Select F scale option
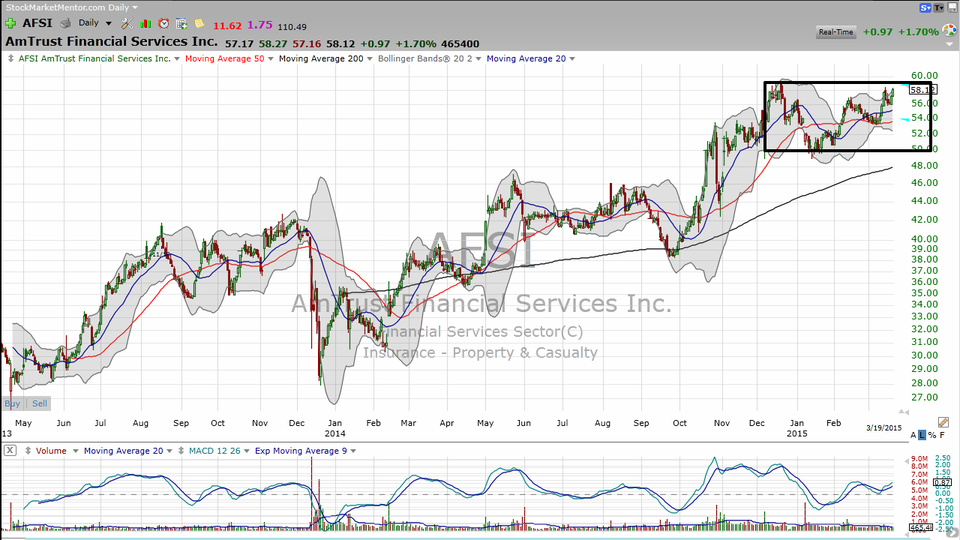 click(x=942, y=435)
